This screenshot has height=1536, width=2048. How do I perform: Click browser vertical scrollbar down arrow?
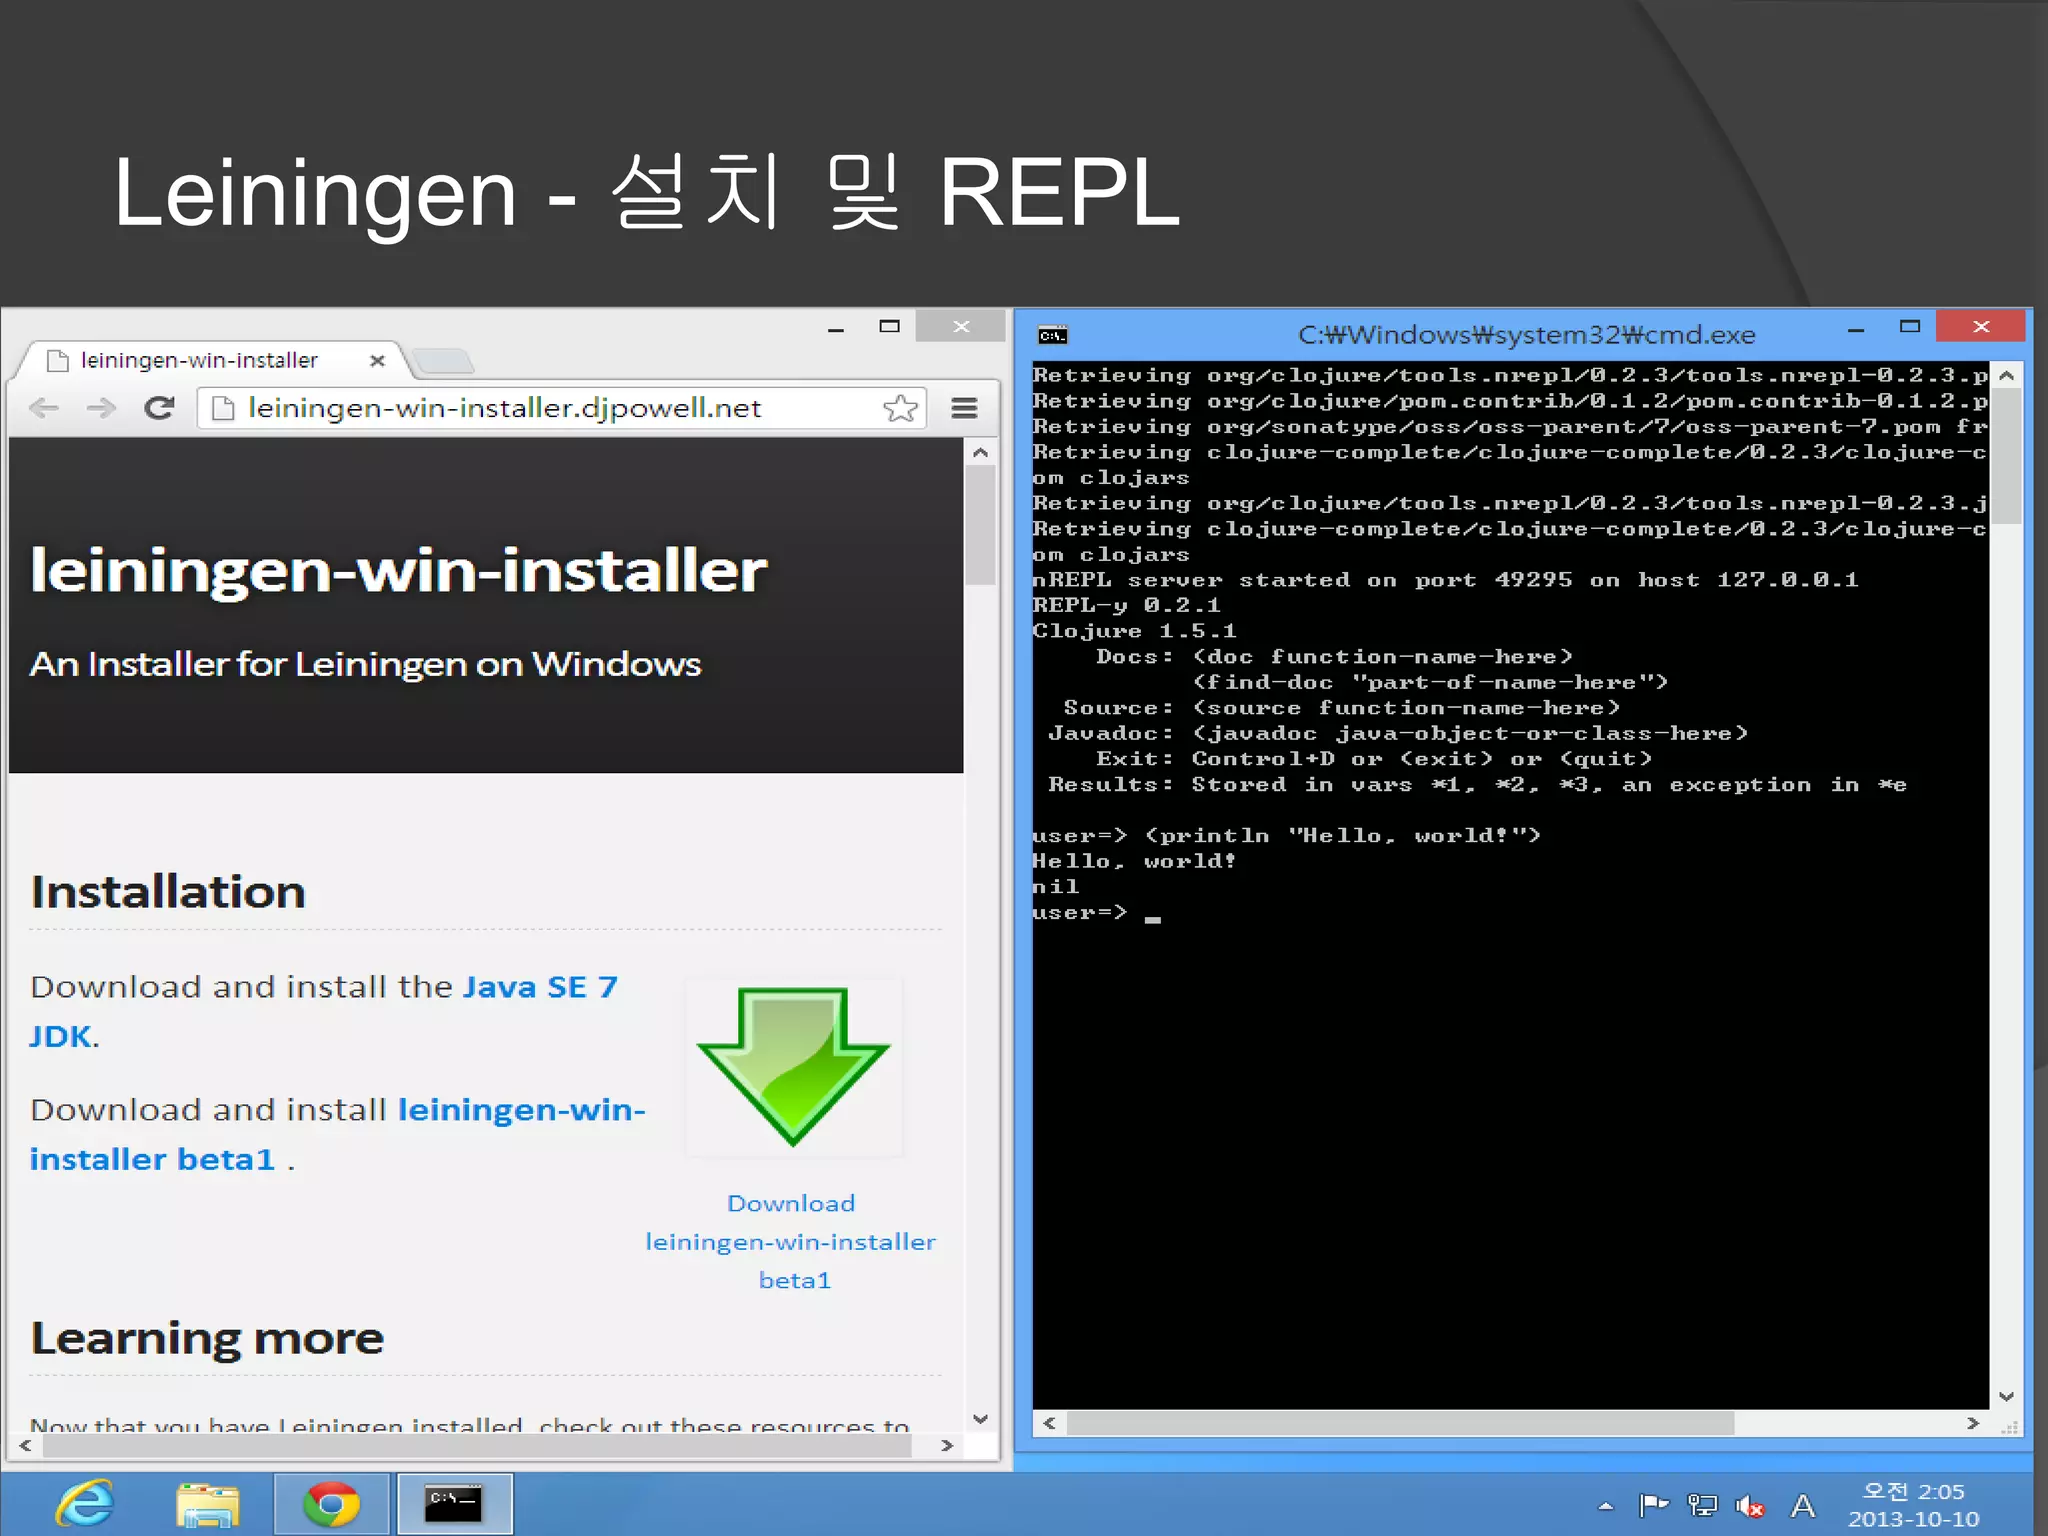pyautogui.click(x=981, y=1418)
